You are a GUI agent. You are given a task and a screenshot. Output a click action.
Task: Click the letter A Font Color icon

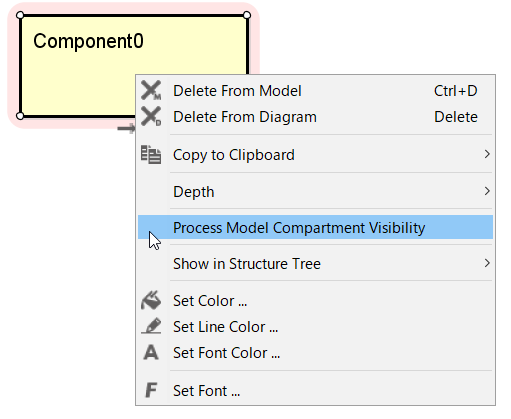tap(151, 352)
